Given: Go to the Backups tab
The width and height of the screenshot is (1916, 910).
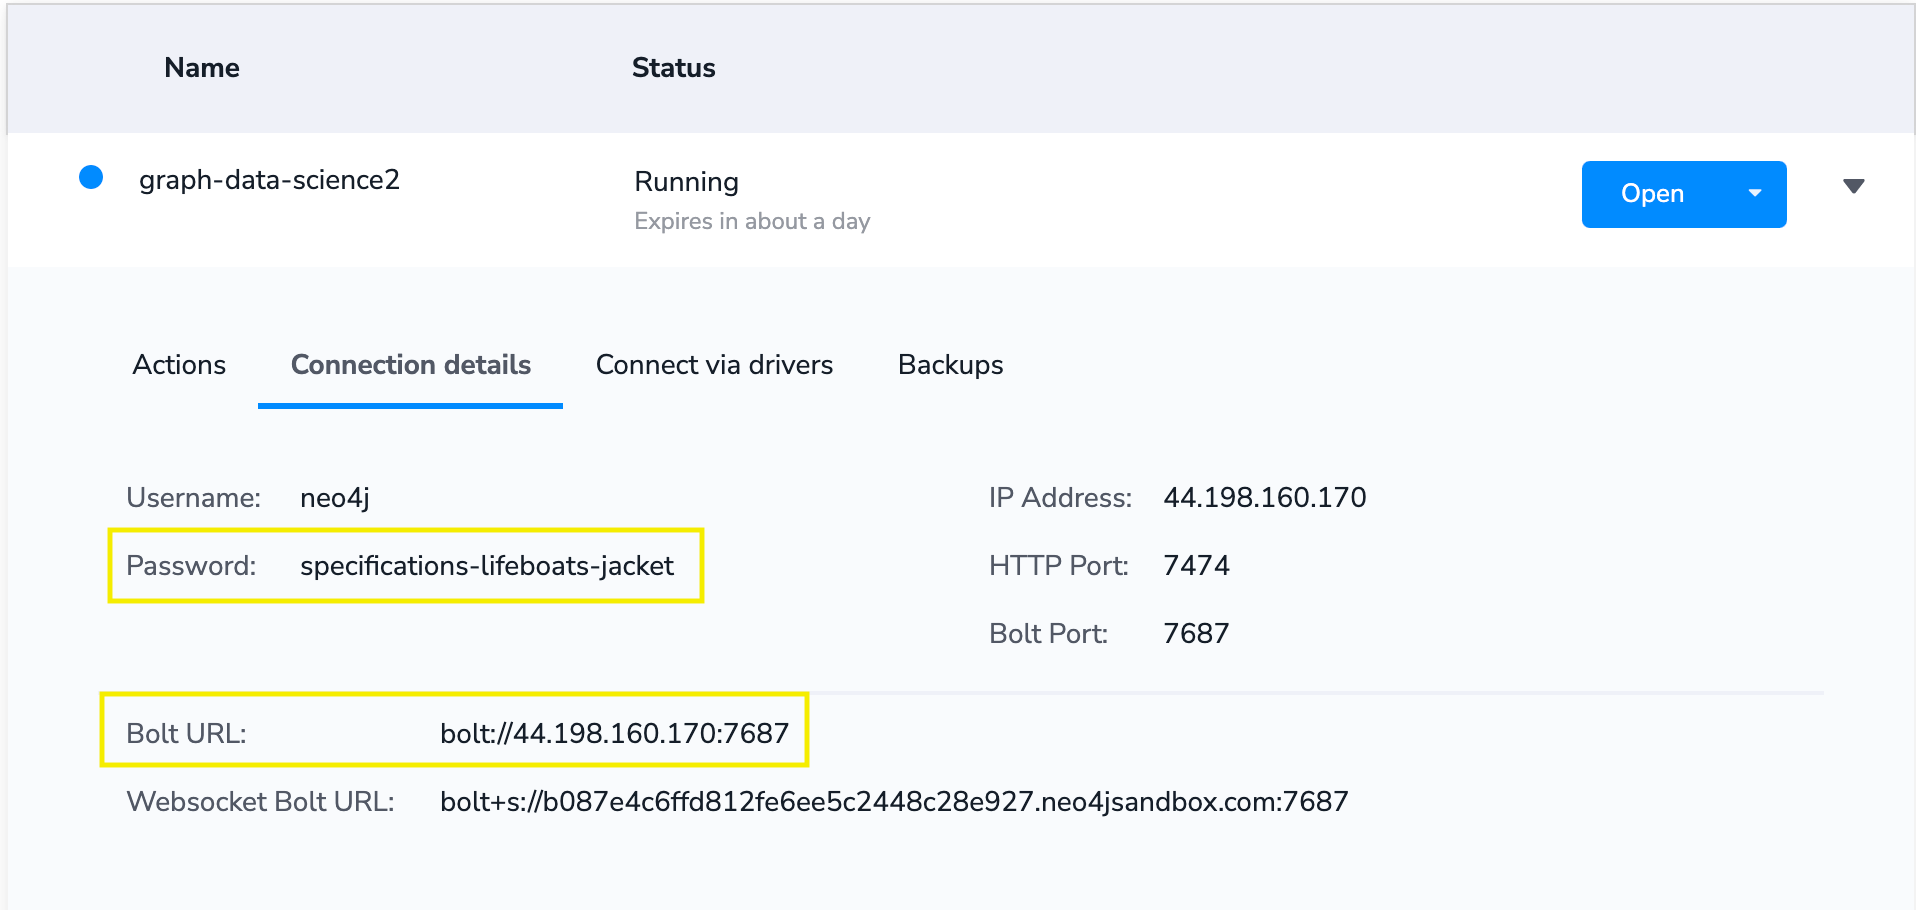Looking at the screenshot, I should pyautogui.click(x=950, y=365).
